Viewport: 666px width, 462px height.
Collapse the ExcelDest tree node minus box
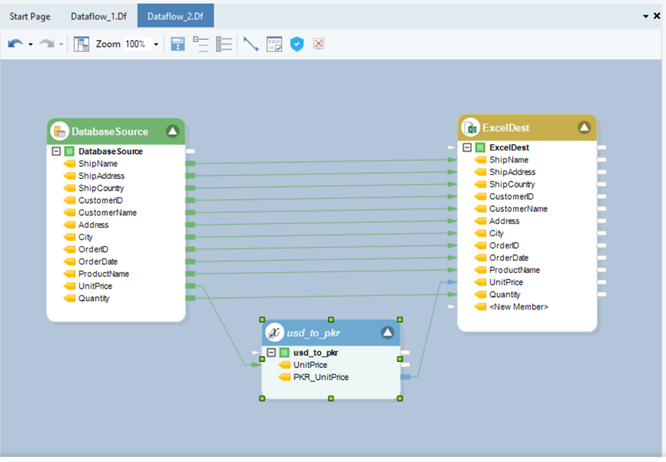pyautogui.click(x=467, y=148)
